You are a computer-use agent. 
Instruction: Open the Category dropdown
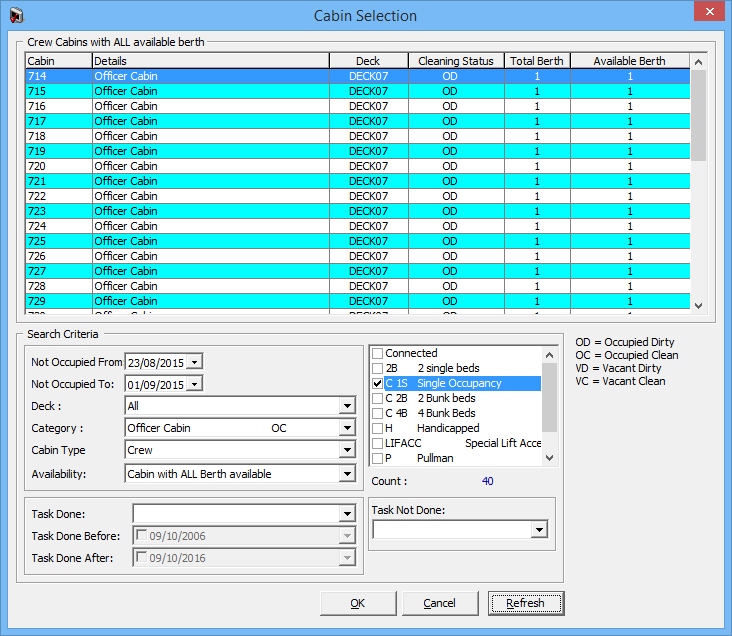(x=347, y=428)
